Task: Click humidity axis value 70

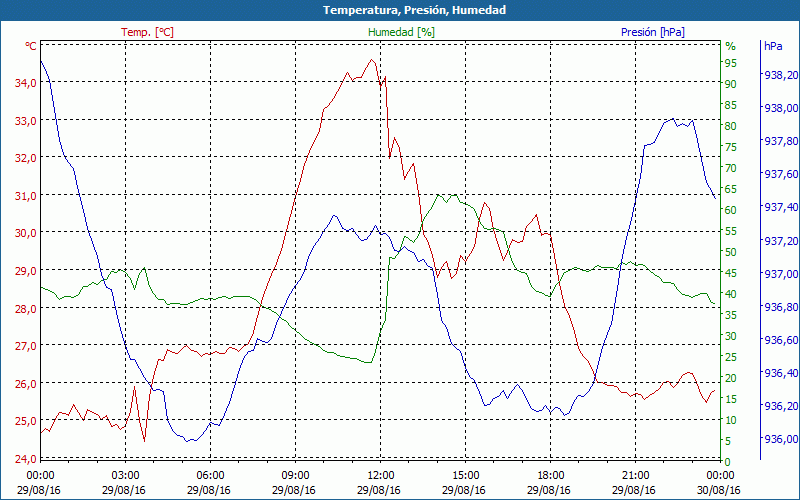Action: tap(731, 168)
